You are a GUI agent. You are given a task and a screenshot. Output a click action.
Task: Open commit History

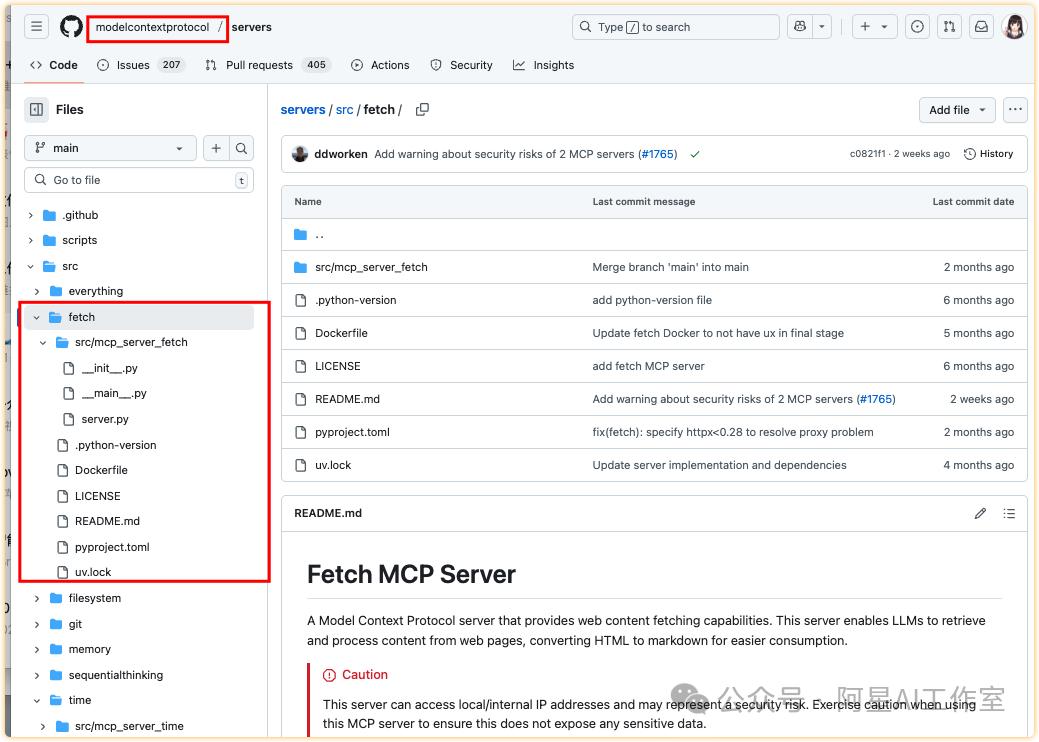point(988,154)
